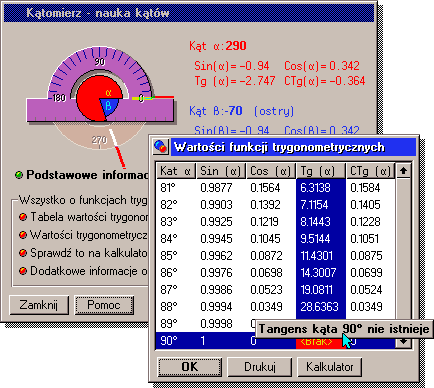The width and height of the screenshot is (434, 388).
Task: Click the Kąt α column header
Action: [176, 171]
